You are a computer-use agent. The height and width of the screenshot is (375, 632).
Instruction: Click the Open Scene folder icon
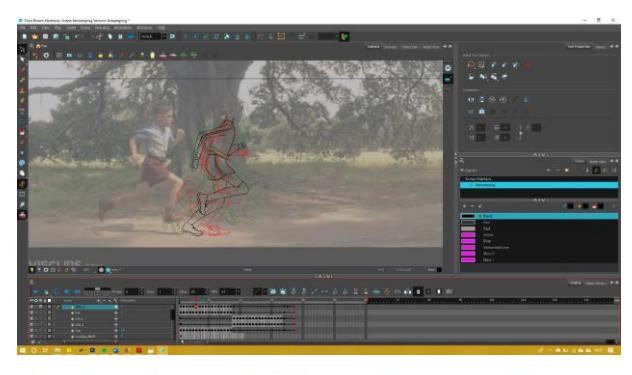tap(35, 37)
